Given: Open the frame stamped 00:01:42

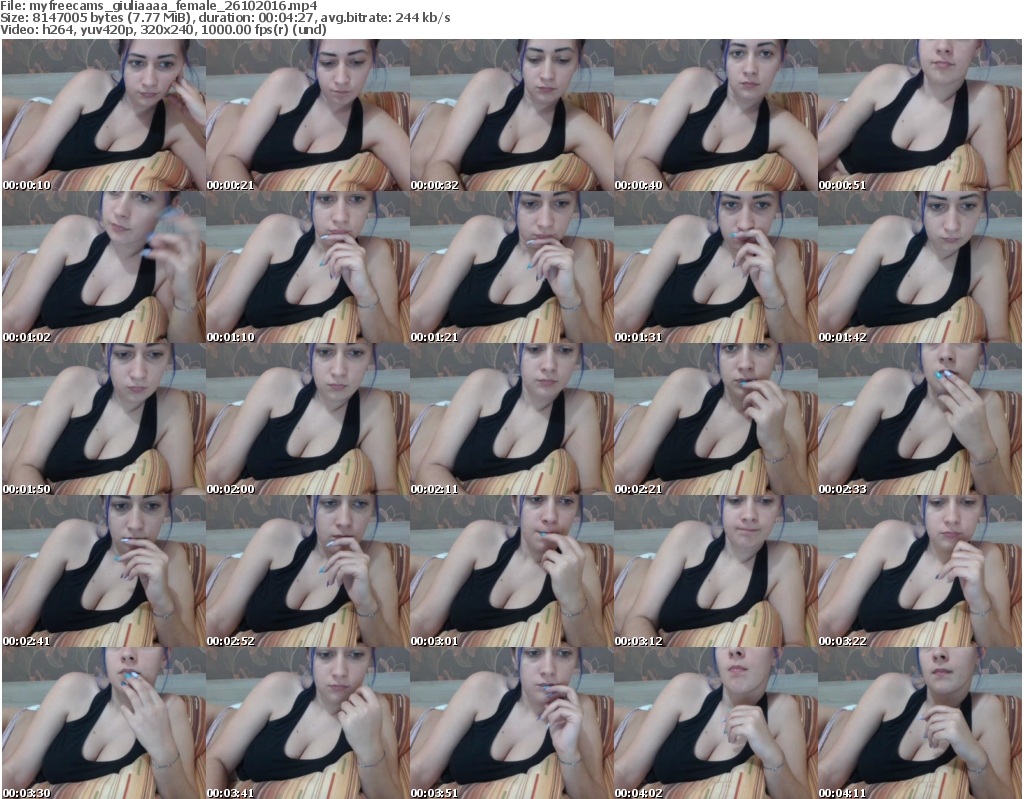Looking at the screenshot, I should [920, 267].
